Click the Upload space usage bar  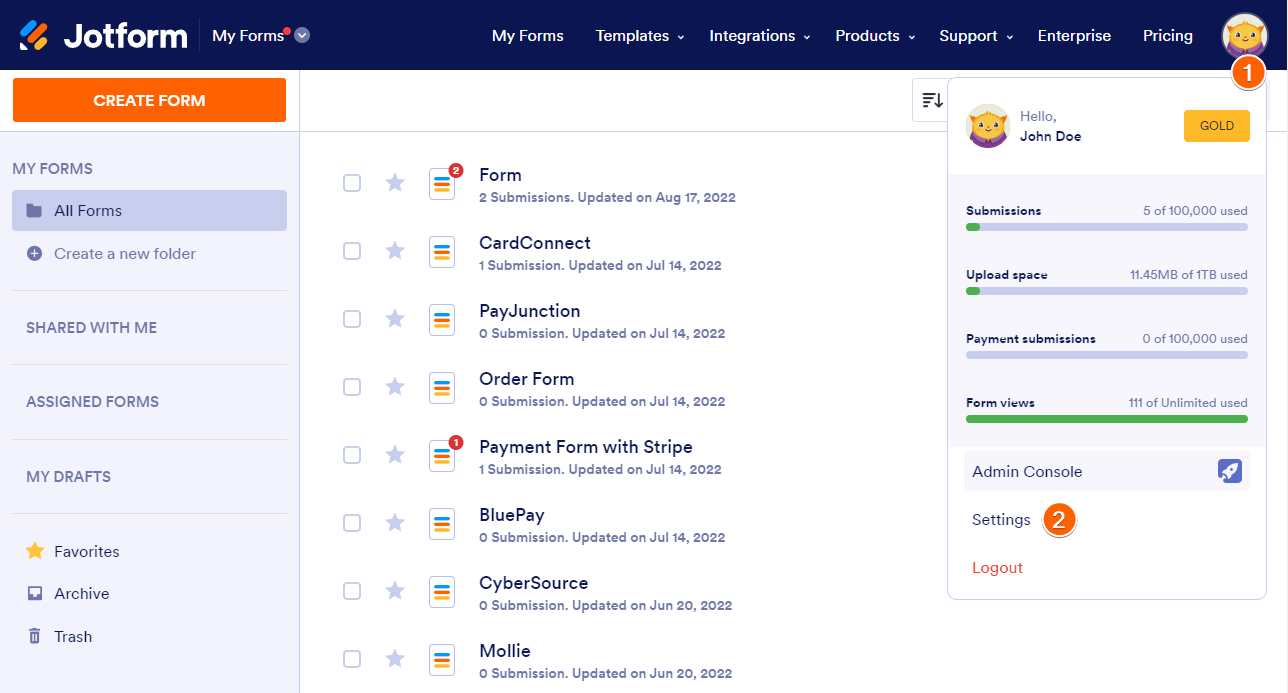click(x=1107, y=291)
